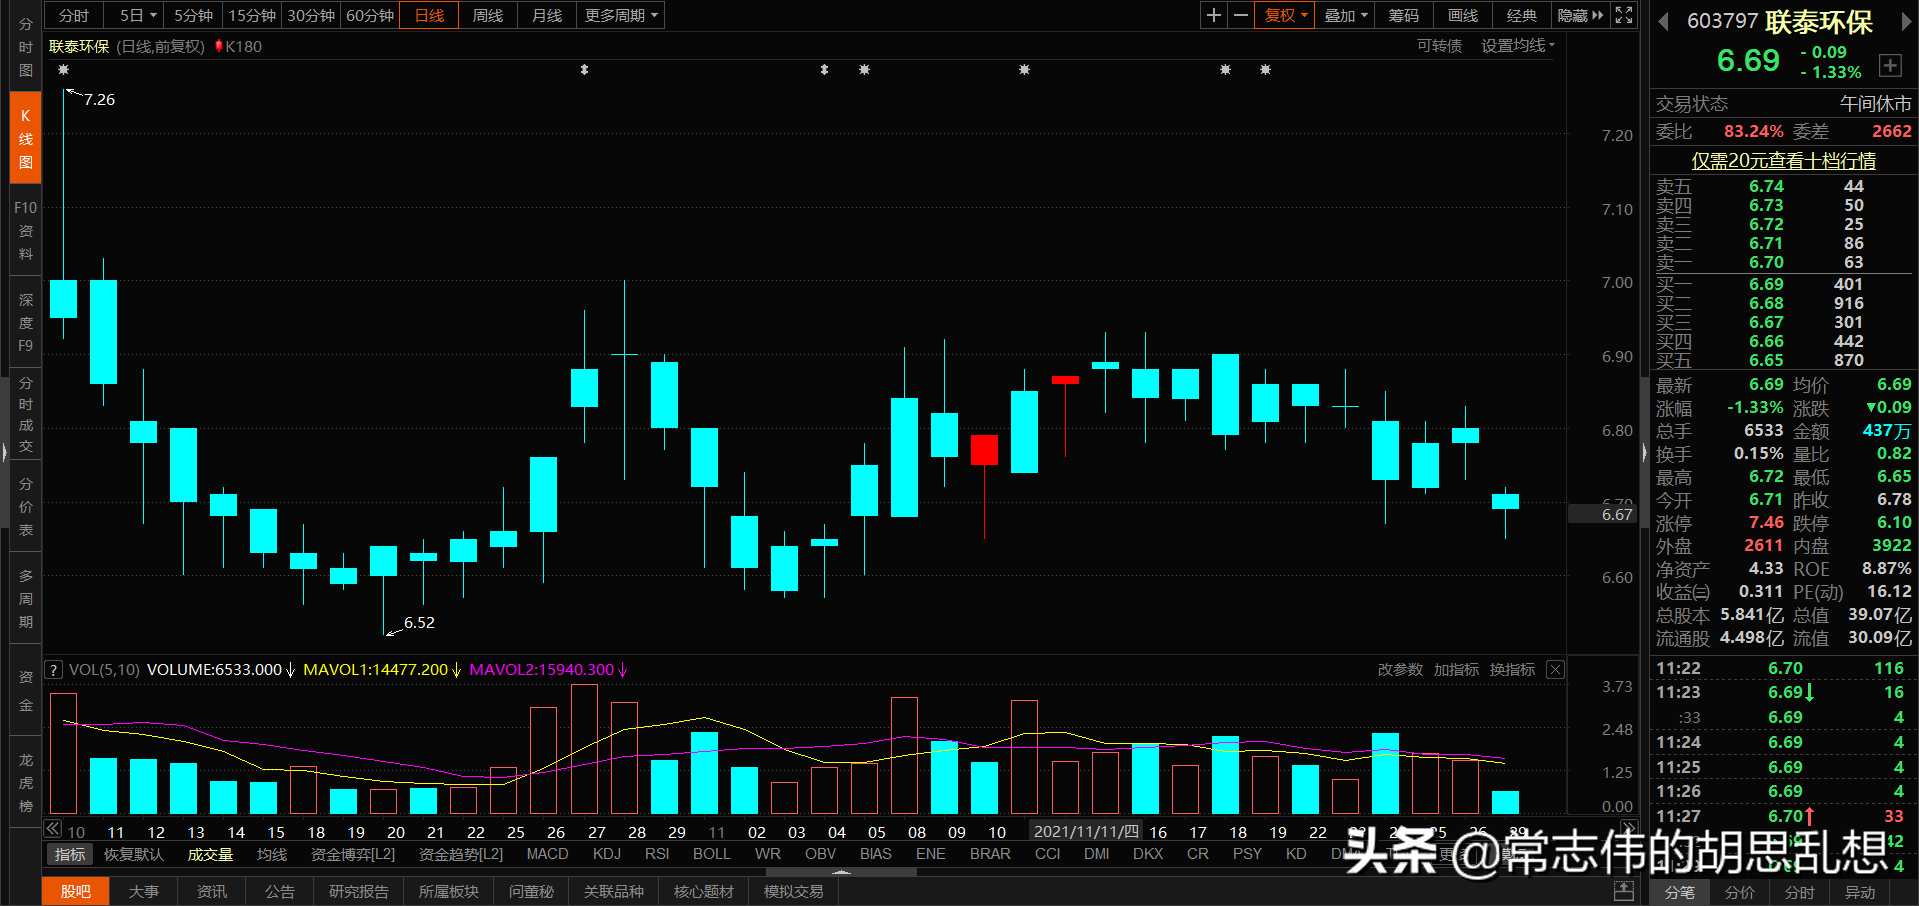Switch to 周线 weekly candles

[x=487, y=15]
